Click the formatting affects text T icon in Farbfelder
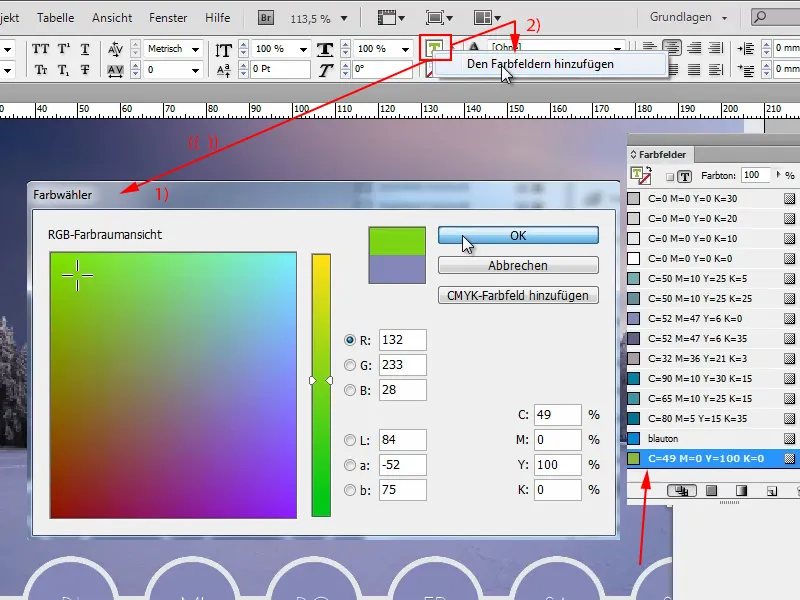 [685, 177]
